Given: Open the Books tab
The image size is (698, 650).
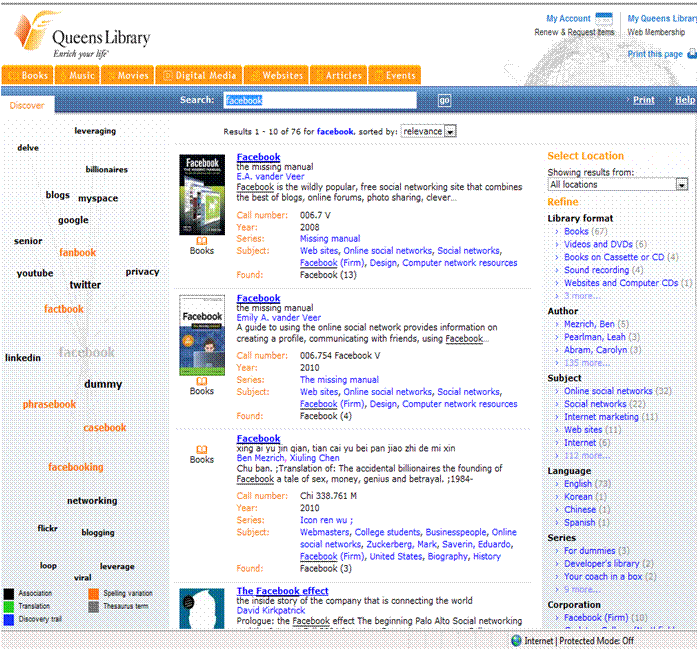Looking at the screenshot, I should (x=28, y=75).
